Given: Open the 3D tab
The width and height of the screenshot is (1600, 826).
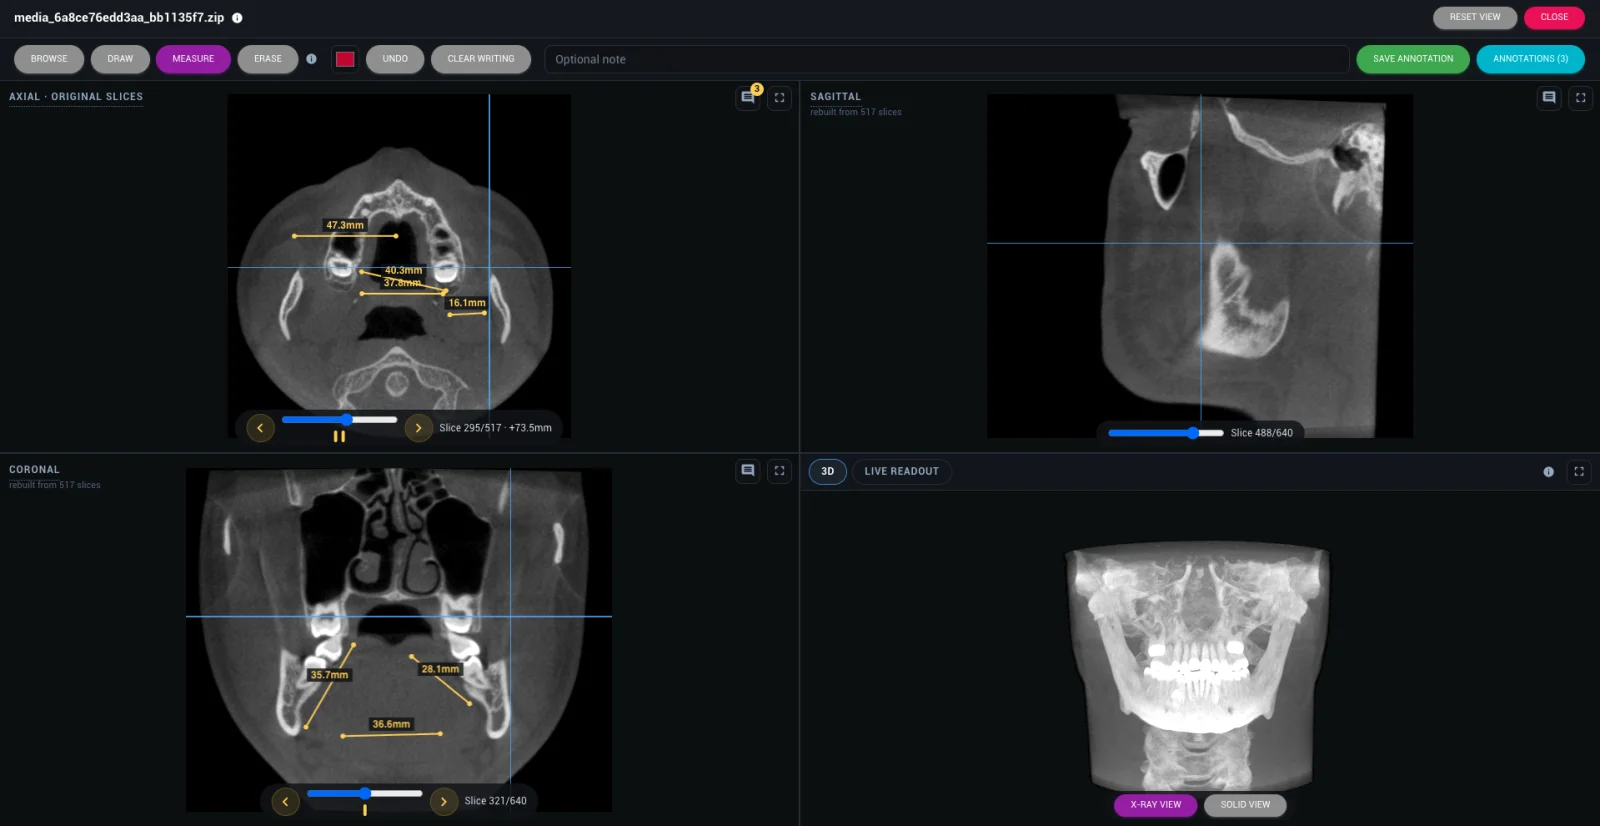Looking at the screenshot, I should tap(828, 472).
